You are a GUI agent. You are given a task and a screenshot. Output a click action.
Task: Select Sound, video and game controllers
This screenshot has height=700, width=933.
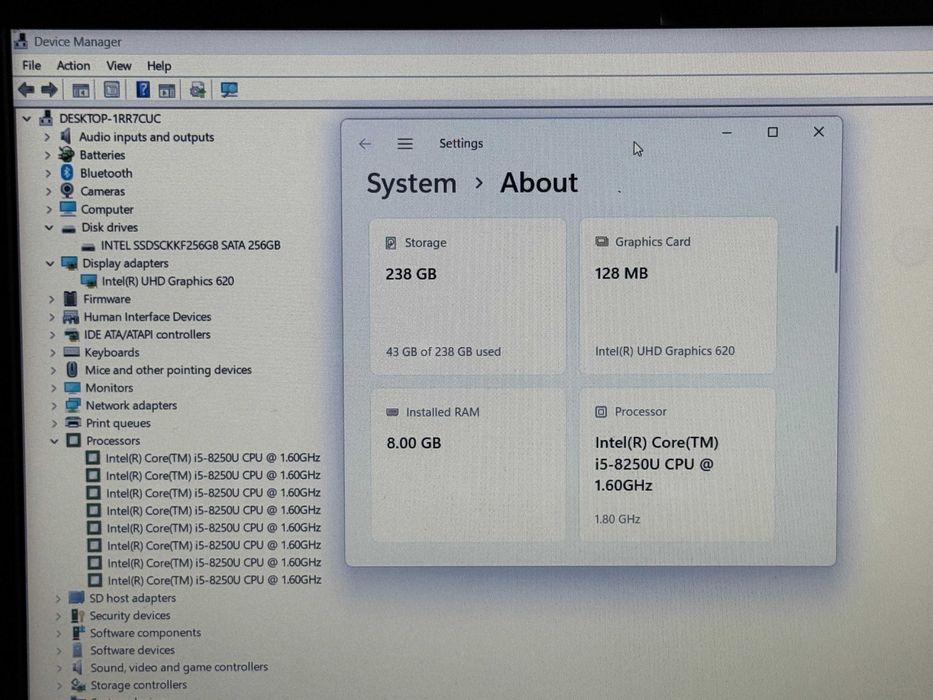point(179,667)
